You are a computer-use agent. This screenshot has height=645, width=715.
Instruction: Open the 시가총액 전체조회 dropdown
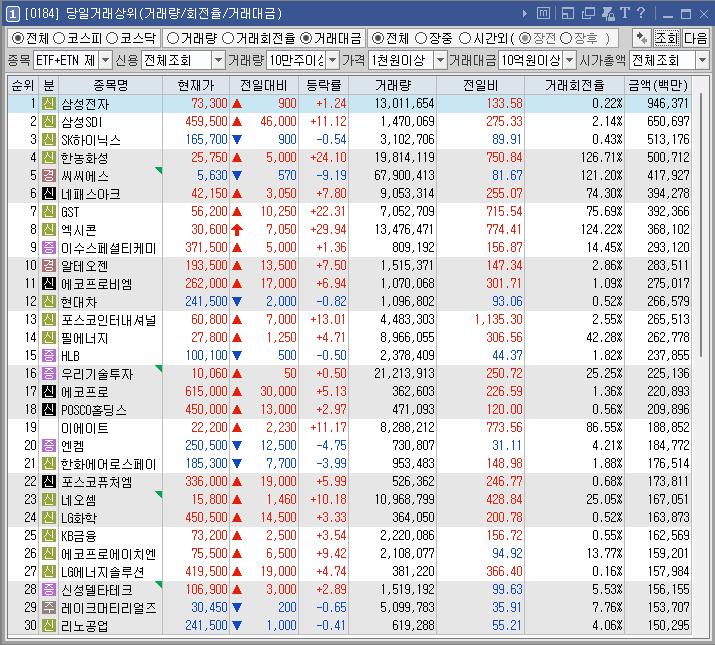coord(702,60)
